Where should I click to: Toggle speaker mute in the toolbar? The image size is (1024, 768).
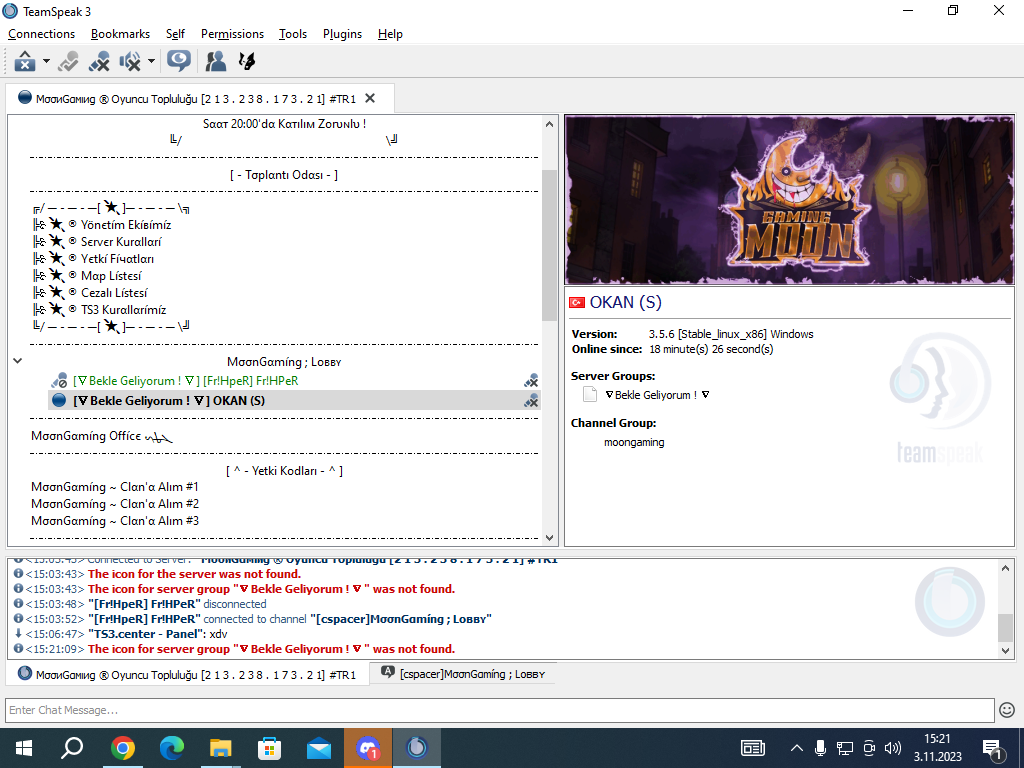point(129,61)
